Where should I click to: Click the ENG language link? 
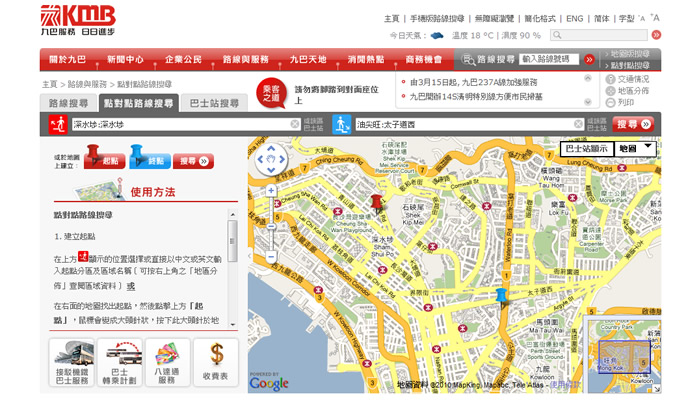pyautogui.click(x=575, y=18)
